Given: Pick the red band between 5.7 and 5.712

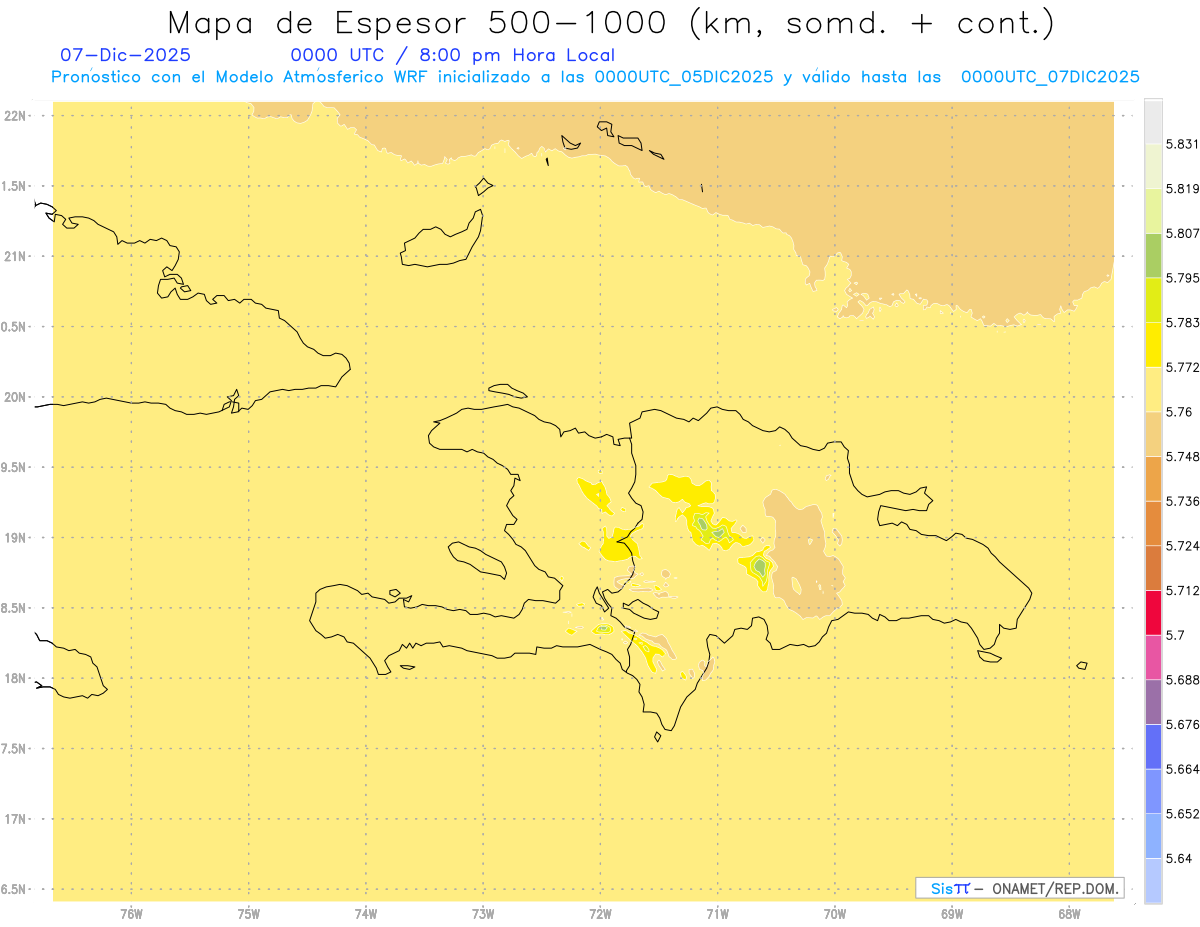Looking at the screenshot, I should 1153,612.
